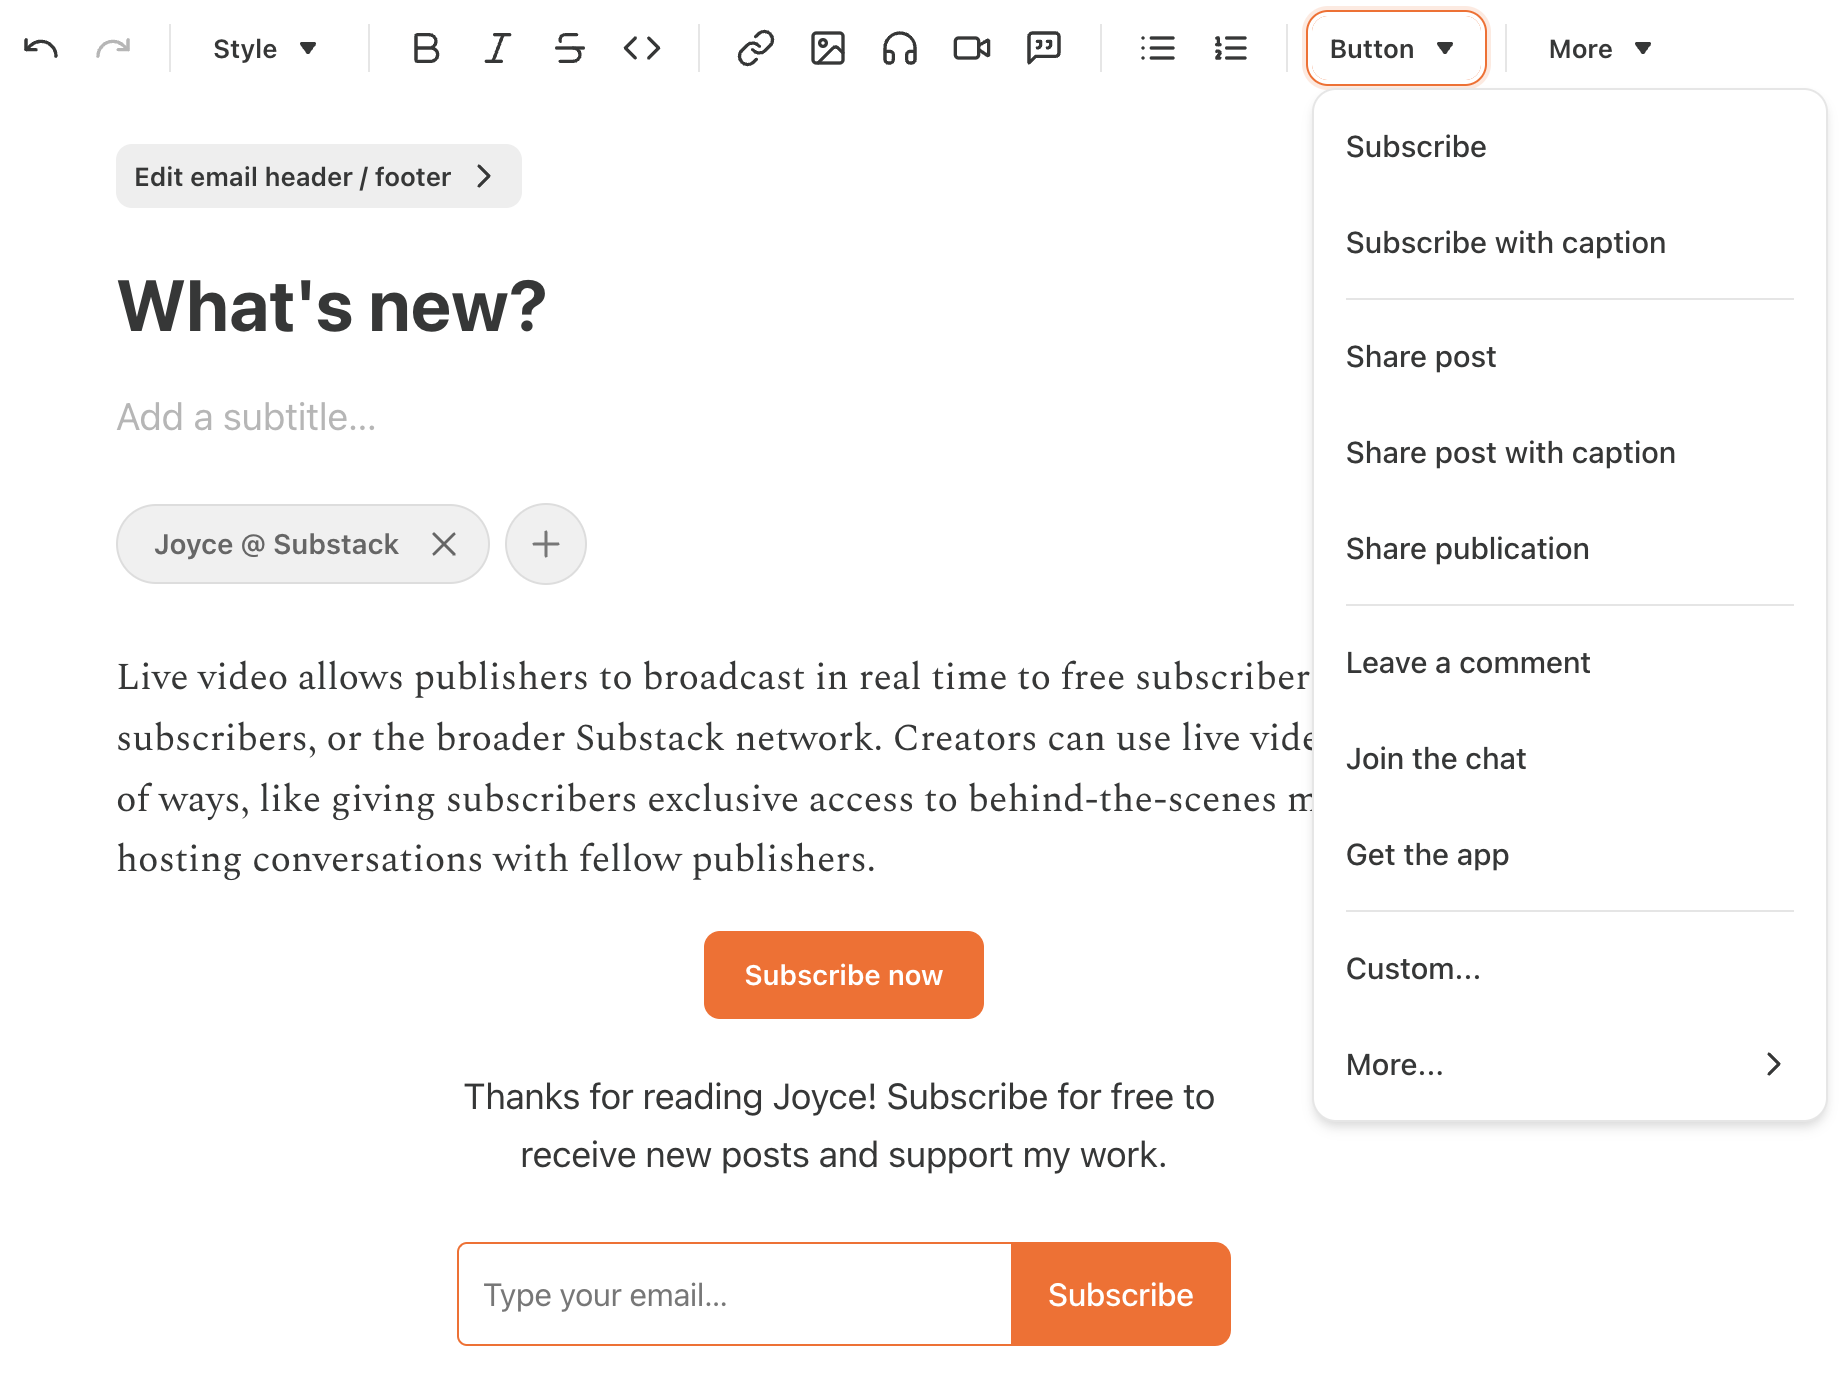Screen dimensions: 1848x1378
Task: Expand the More... submenu in the button list
Action: [1569, 1064]
